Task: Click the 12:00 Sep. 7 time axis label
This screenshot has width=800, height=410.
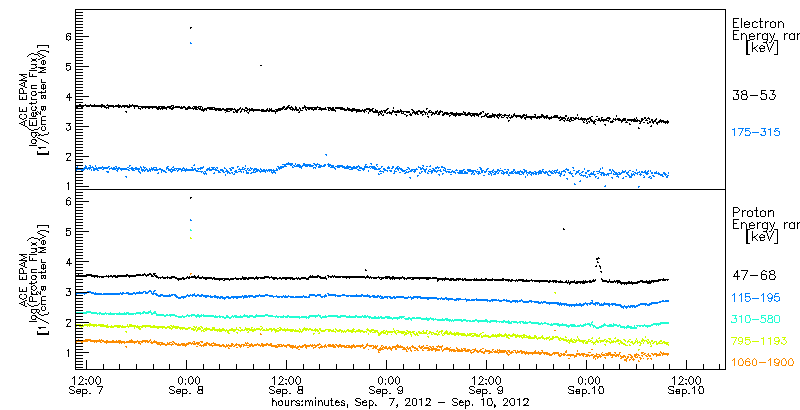Action: (x=86, y=386)
